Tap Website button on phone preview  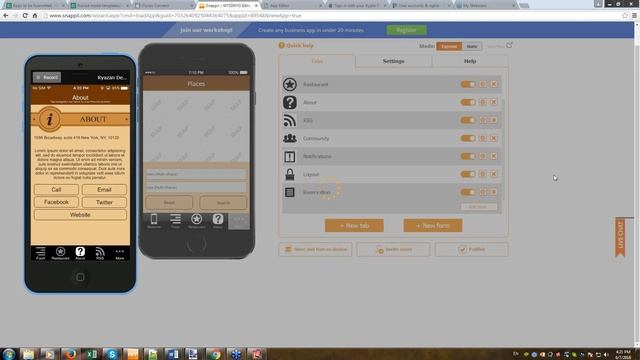click(x=80, y=215)
